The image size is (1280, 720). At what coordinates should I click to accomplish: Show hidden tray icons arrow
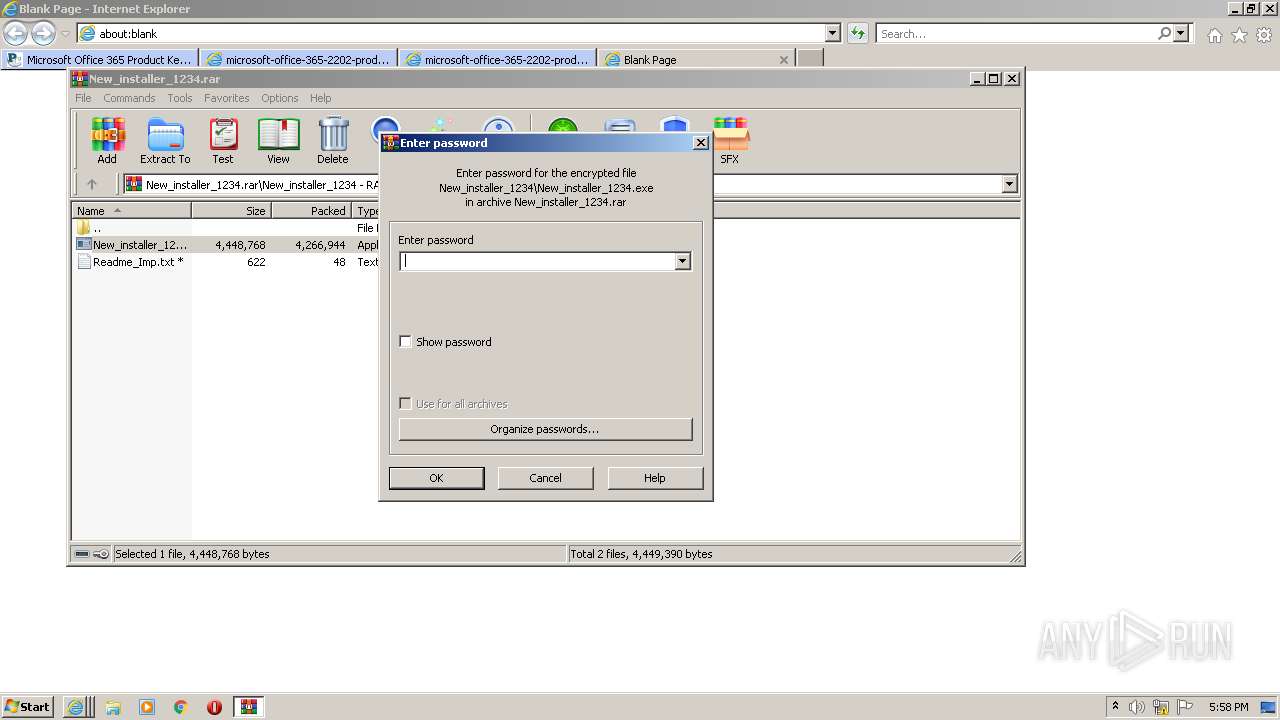1115,706
